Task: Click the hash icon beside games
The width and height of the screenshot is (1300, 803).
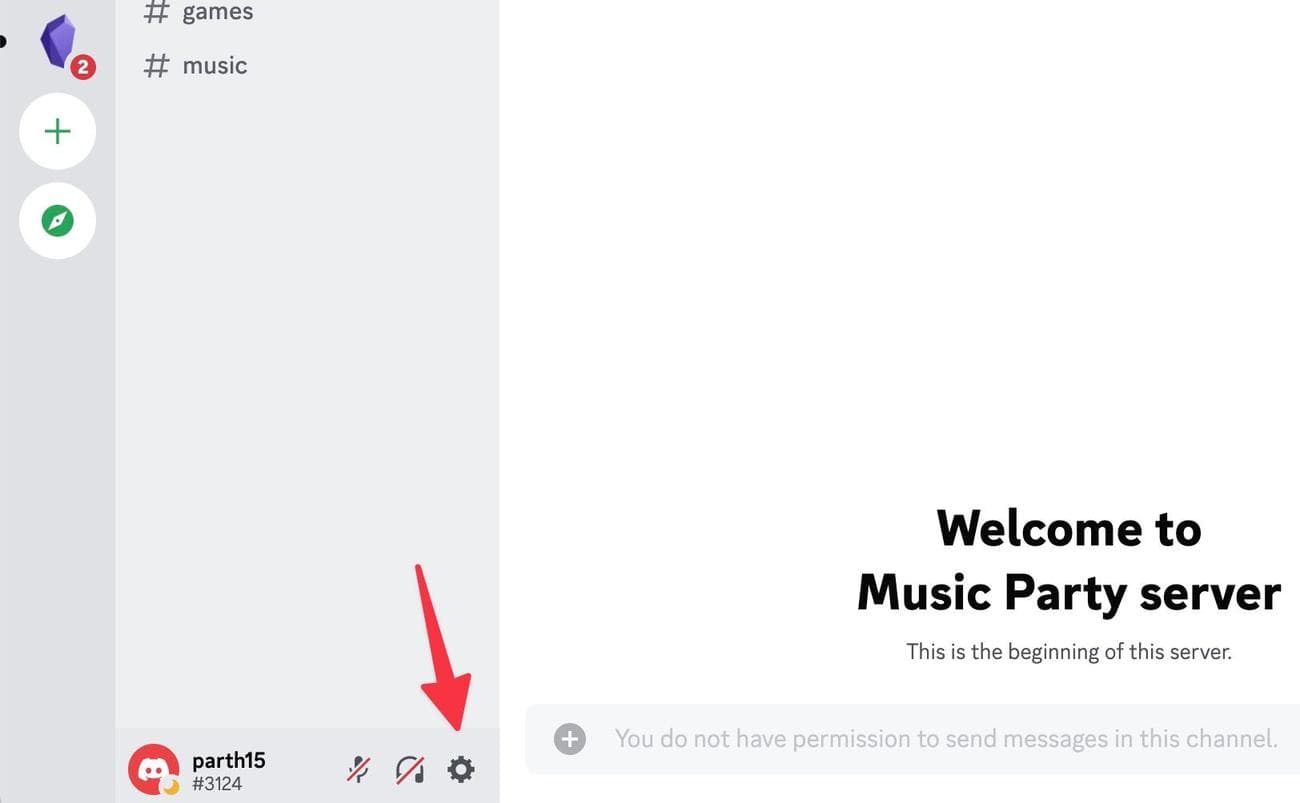Action: 156,12
